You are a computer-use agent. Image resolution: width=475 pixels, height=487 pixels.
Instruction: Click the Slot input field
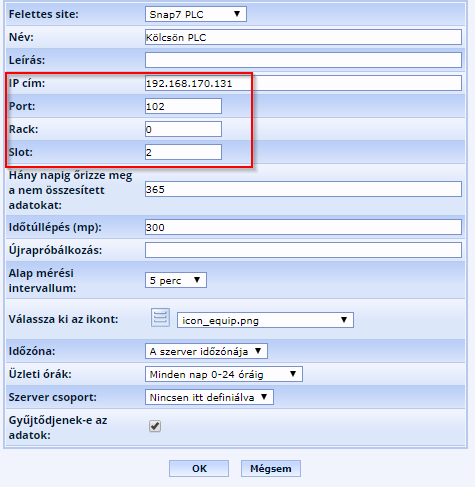pyautogui.click(x=183, y=152)
